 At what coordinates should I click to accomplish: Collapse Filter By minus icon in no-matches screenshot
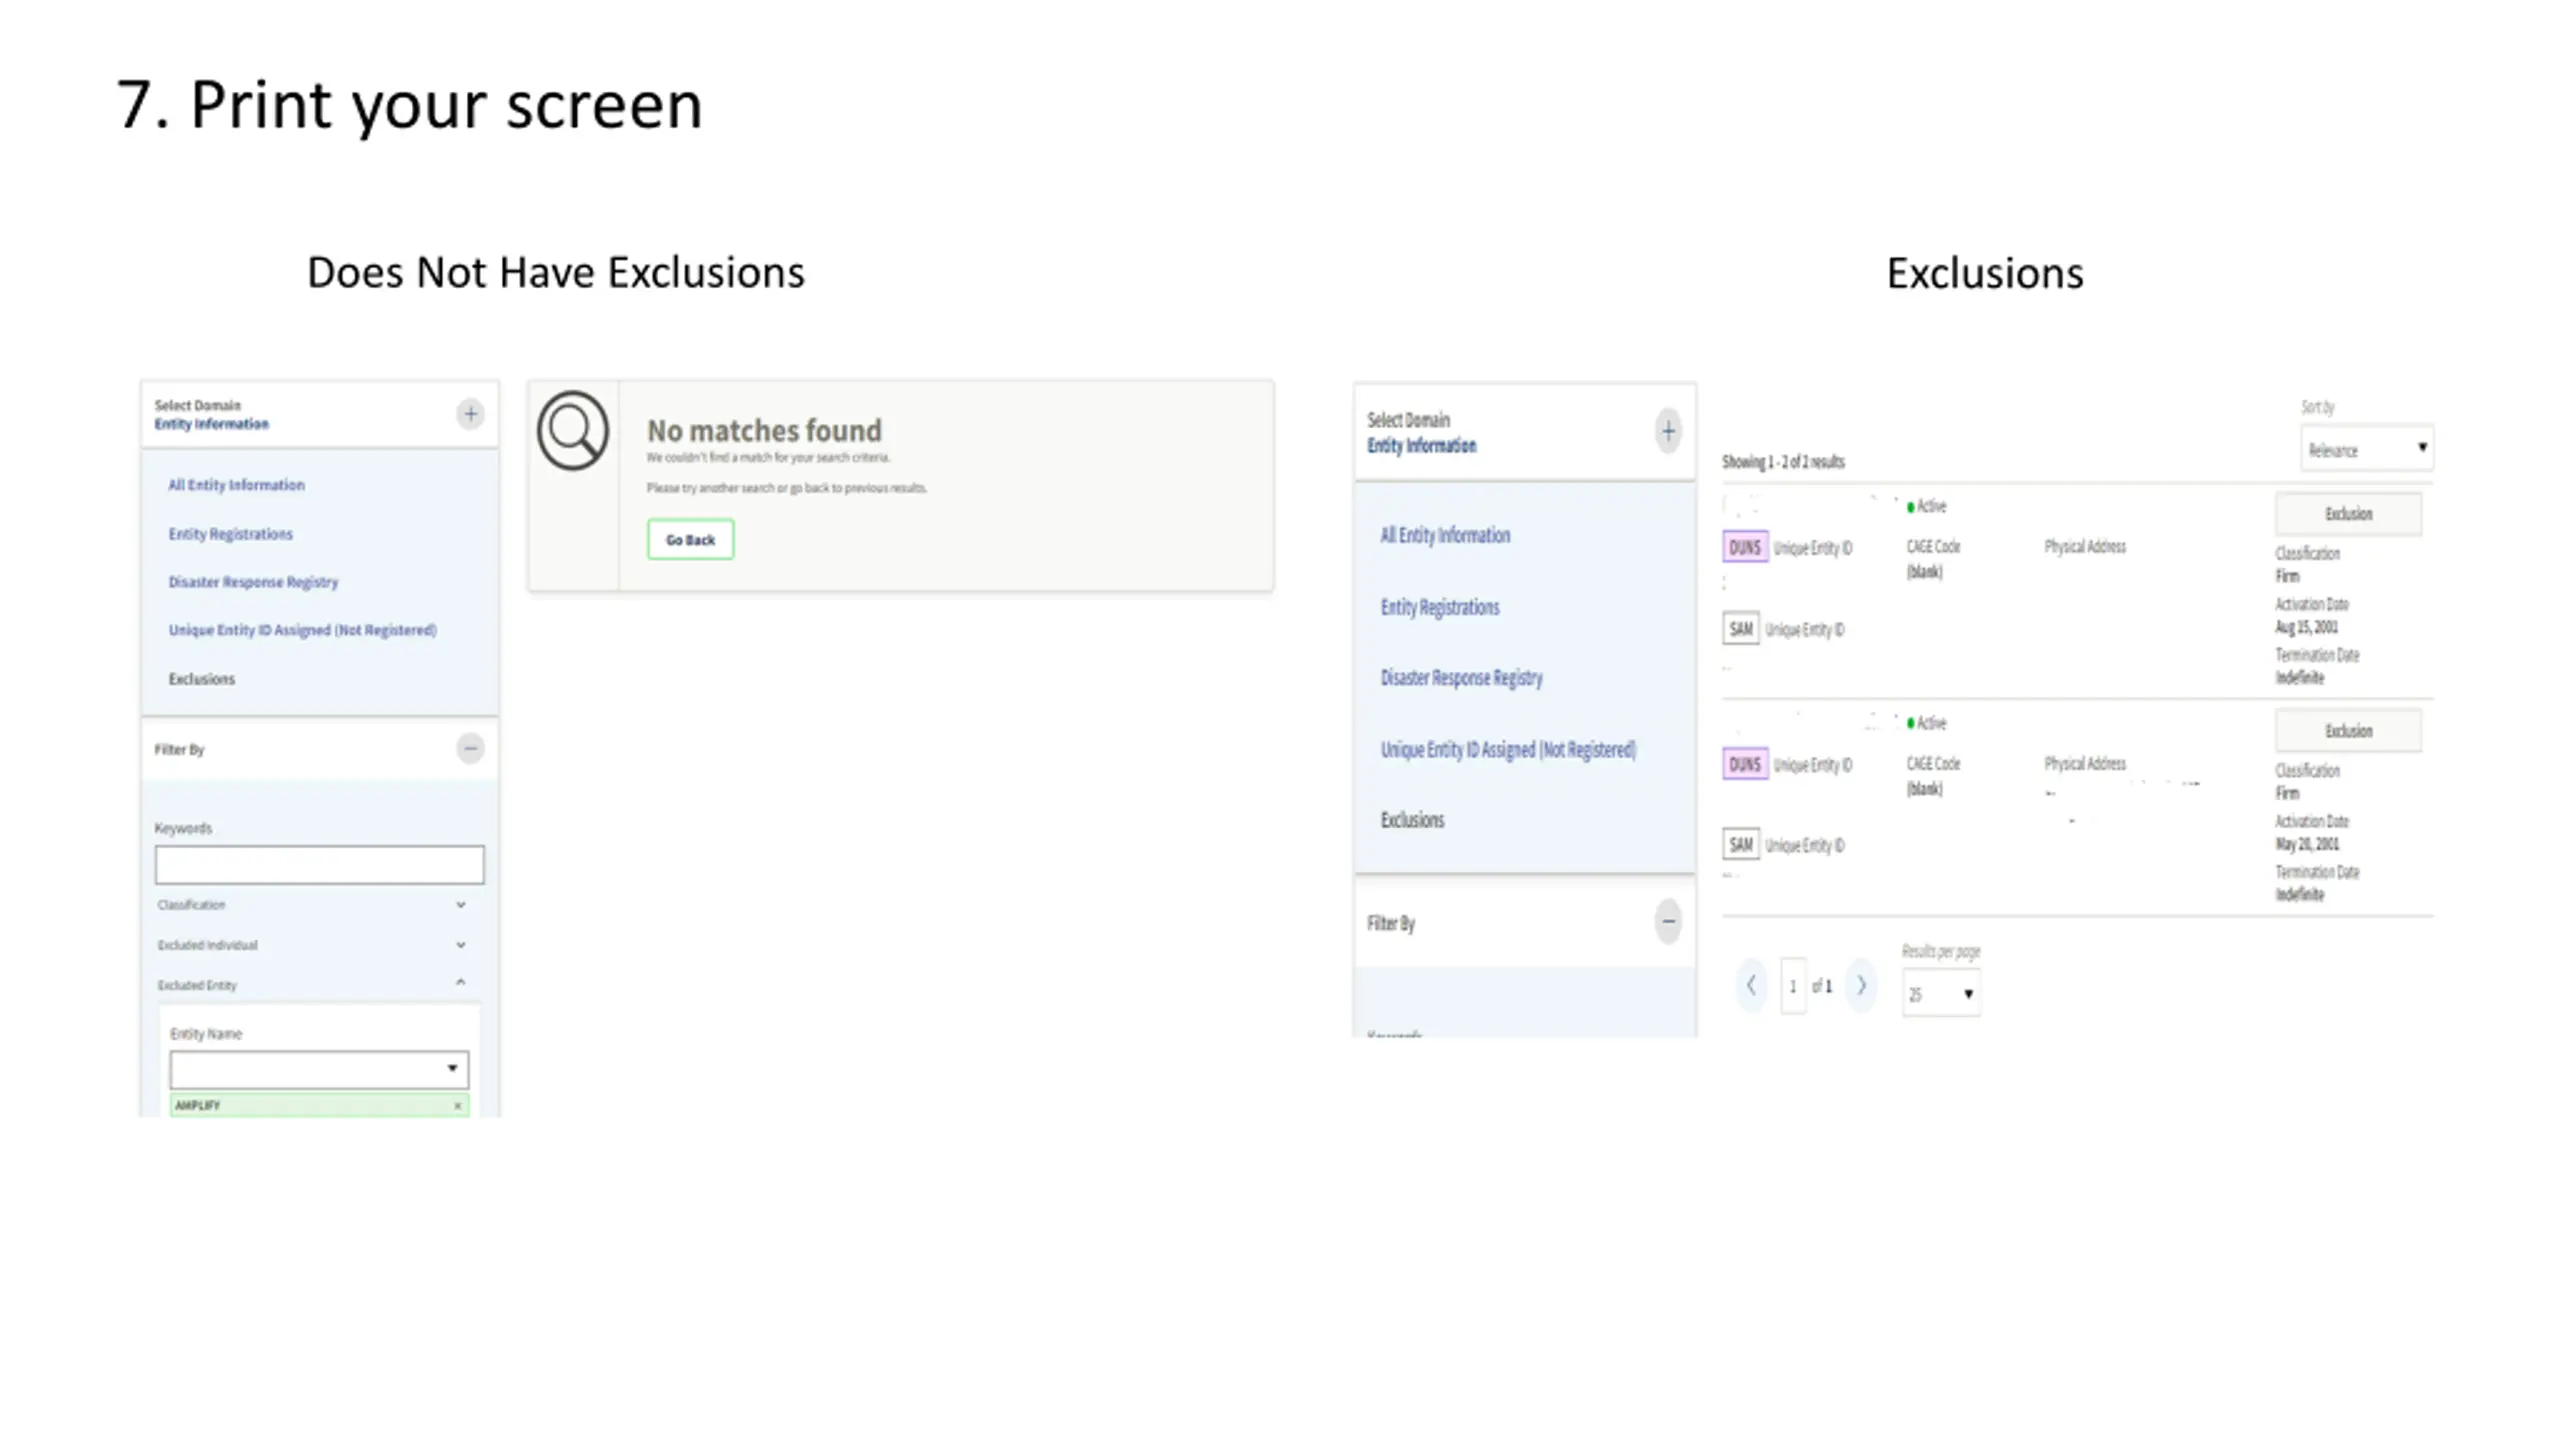470,748
